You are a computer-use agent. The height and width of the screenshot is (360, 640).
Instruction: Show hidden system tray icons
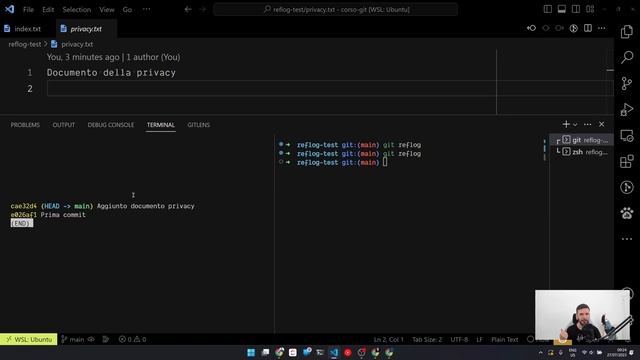coord(541,352)
